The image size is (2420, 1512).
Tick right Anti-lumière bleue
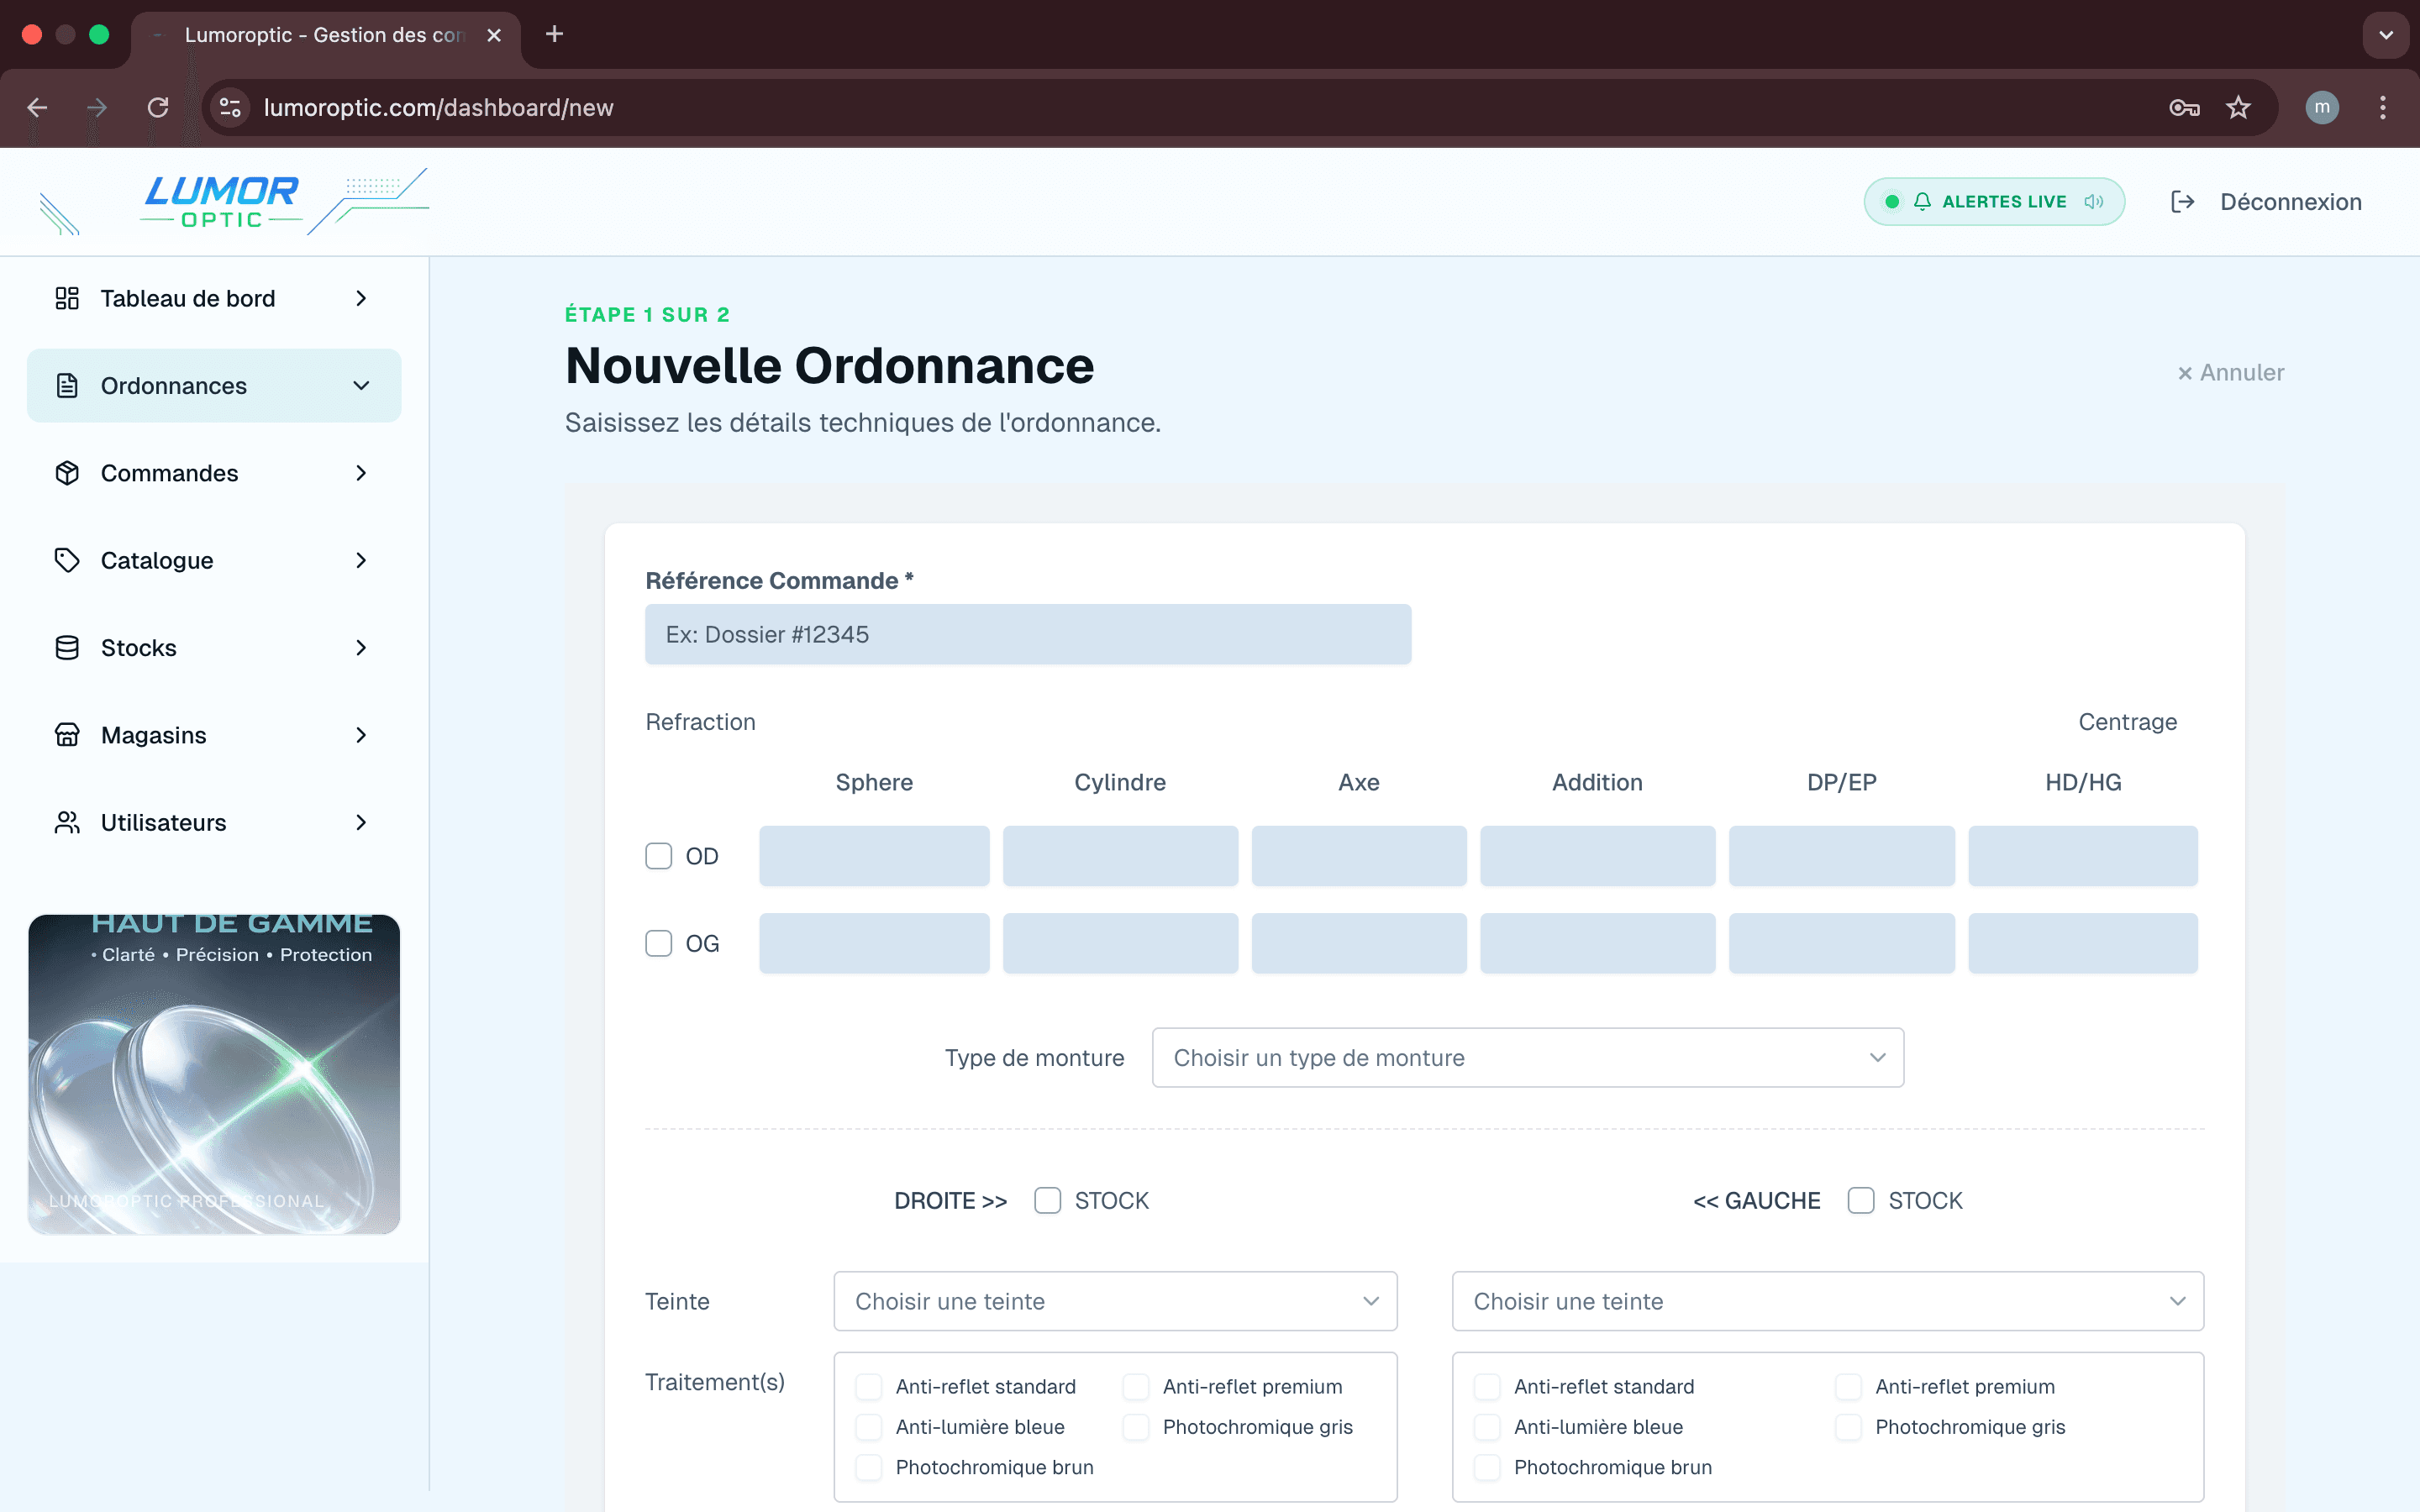coord(869,1427)
